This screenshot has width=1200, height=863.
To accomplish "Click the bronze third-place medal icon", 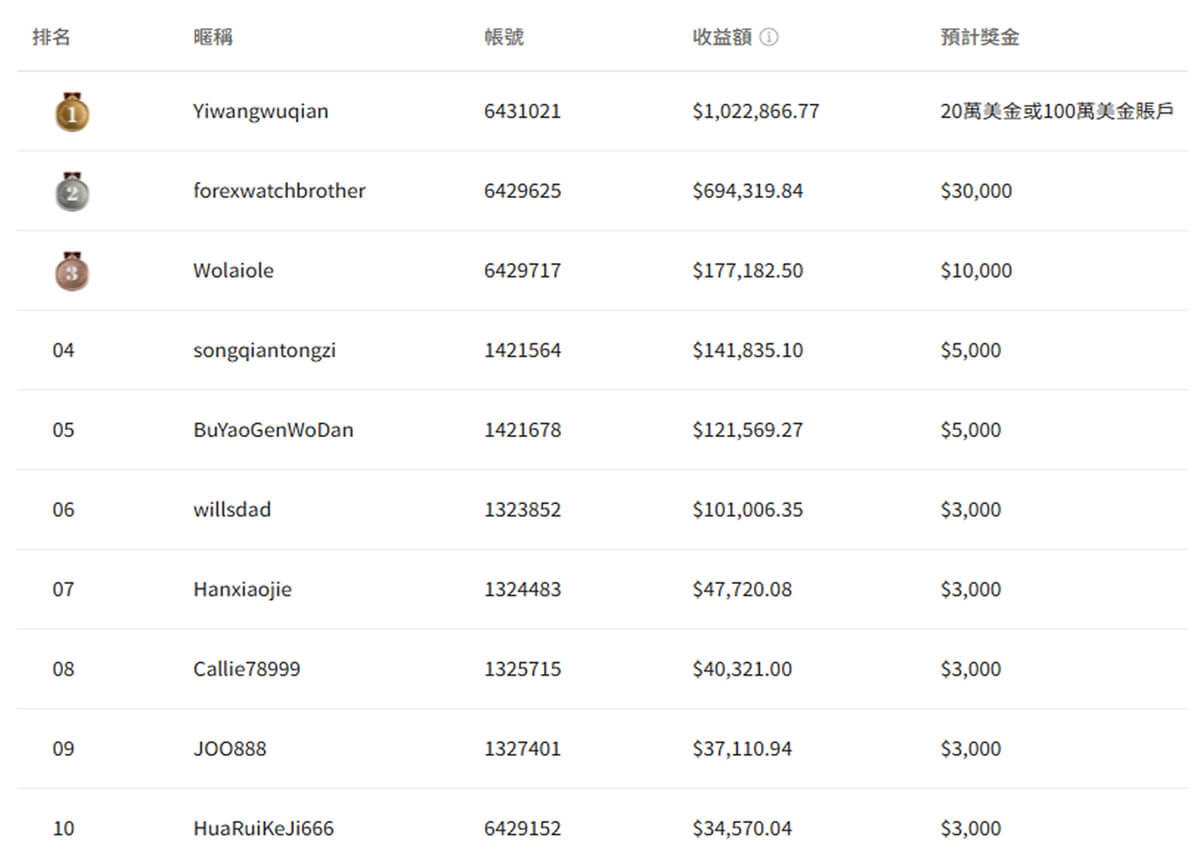I will [x=72, y=271].
